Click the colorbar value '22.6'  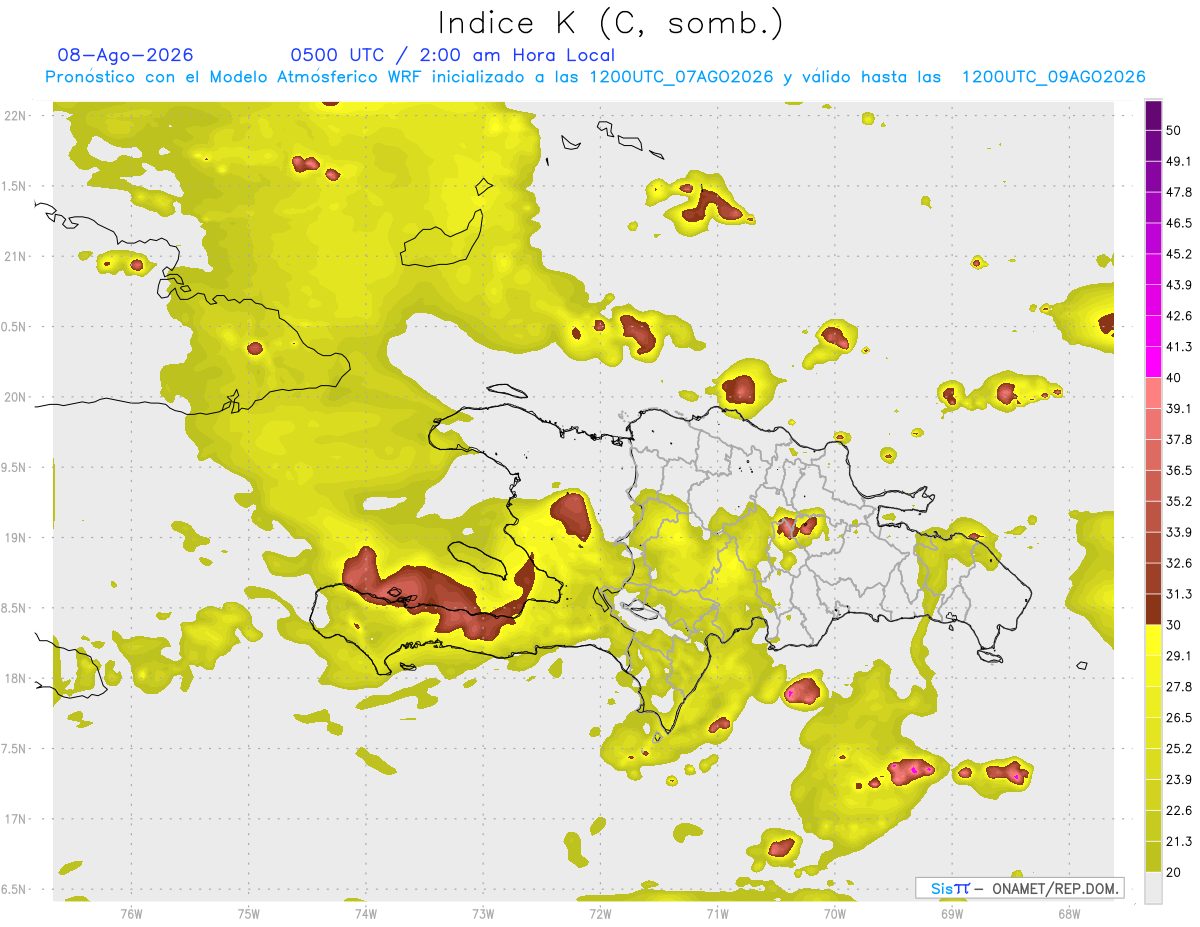(1179, 811)
